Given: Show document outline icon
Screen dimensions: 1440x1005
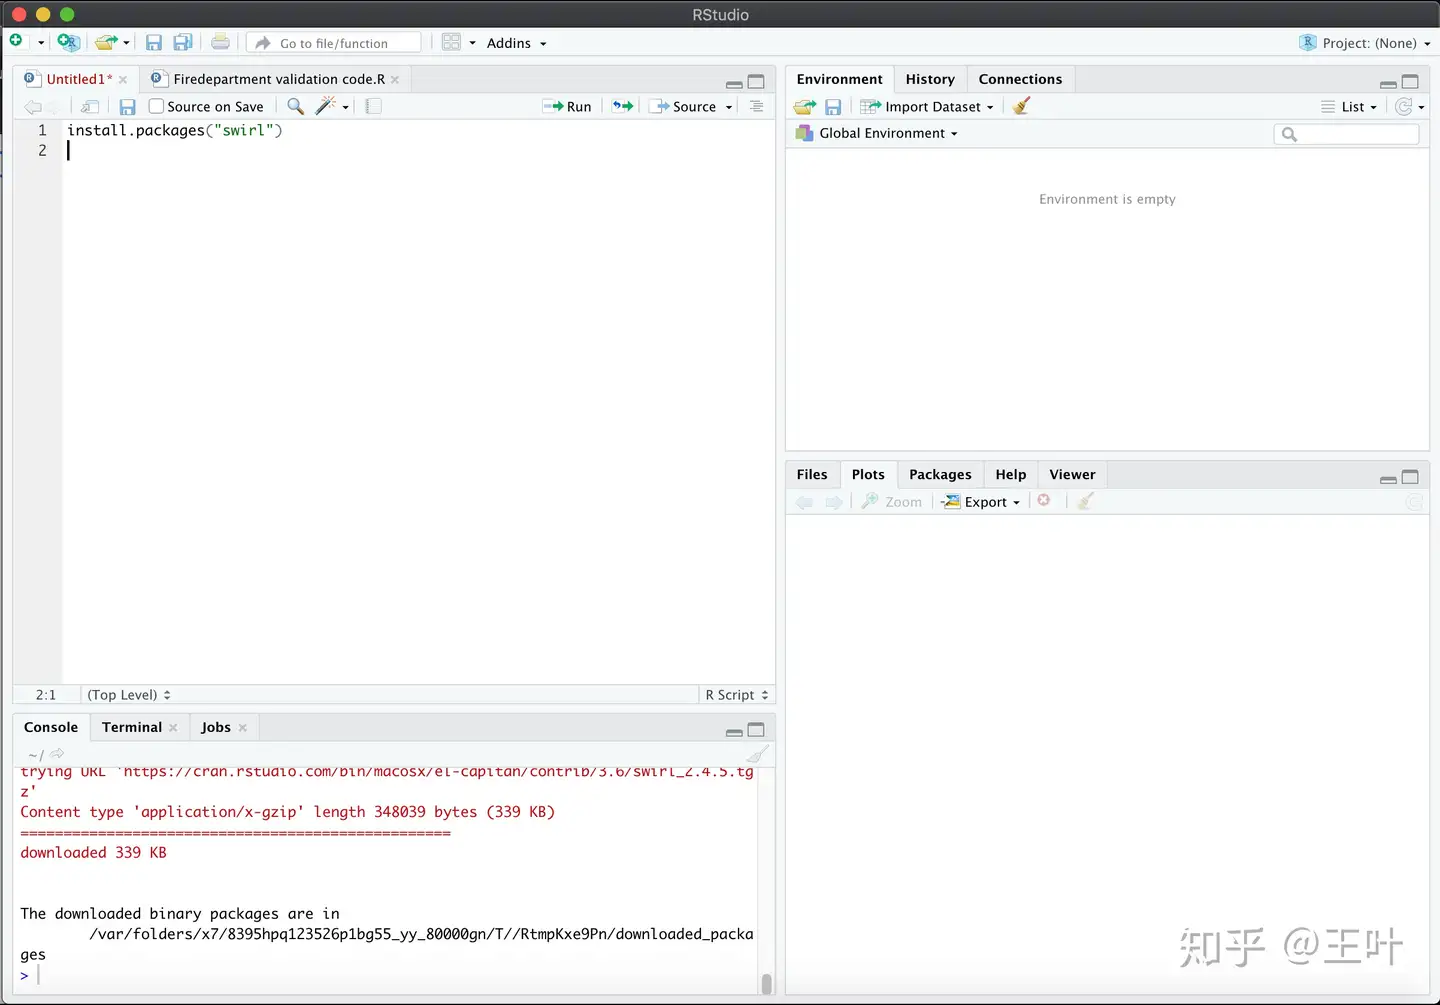Looking at the screenshot, I should pos(756,106).
